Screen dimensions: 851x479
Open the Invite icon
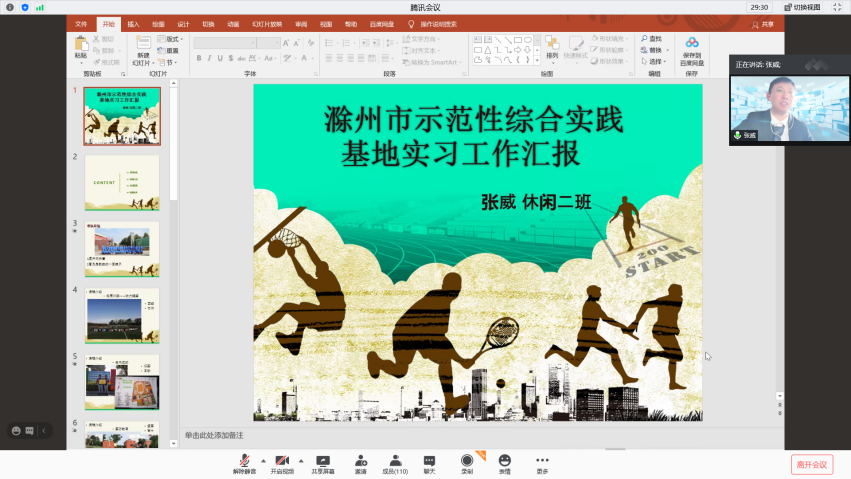pos(360,461)
